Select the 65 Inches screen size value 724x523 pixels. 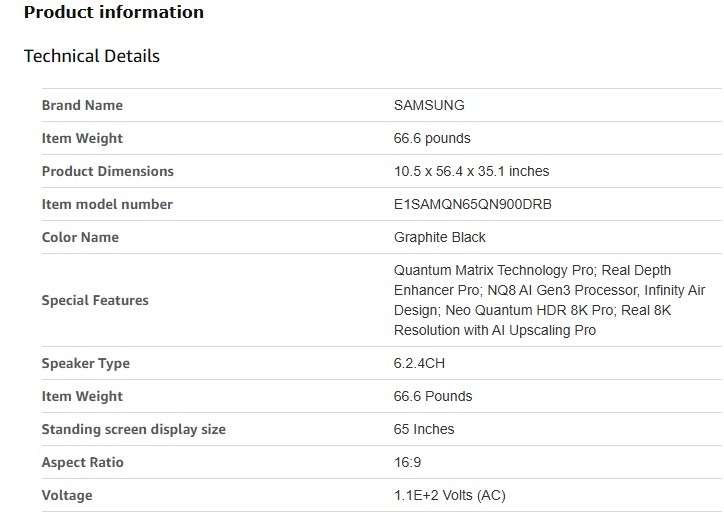click(x=424, y=429)
